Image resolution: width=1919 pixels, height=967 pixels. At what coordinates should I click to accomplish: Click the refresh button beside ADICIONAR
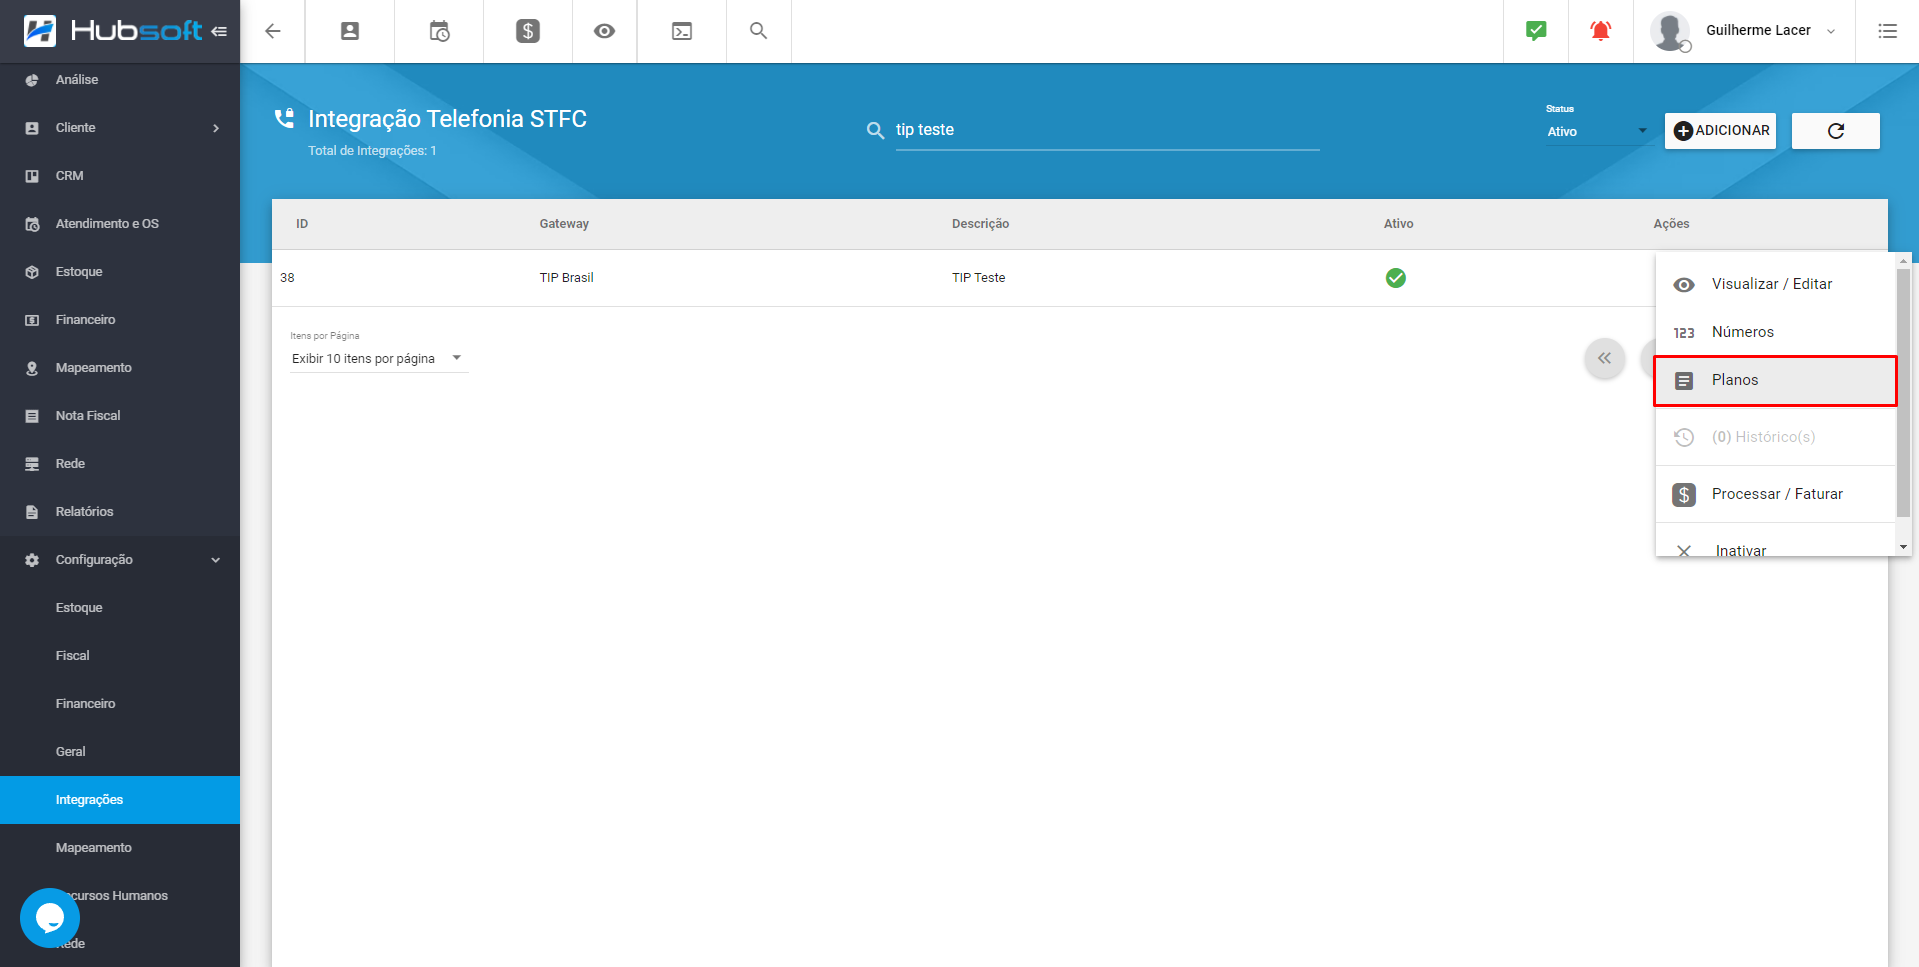(x=1835, y=131)
